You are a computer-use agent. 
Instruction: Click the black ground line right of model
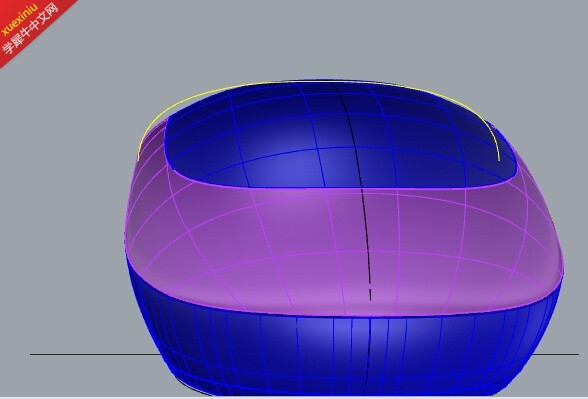[555, 354]
